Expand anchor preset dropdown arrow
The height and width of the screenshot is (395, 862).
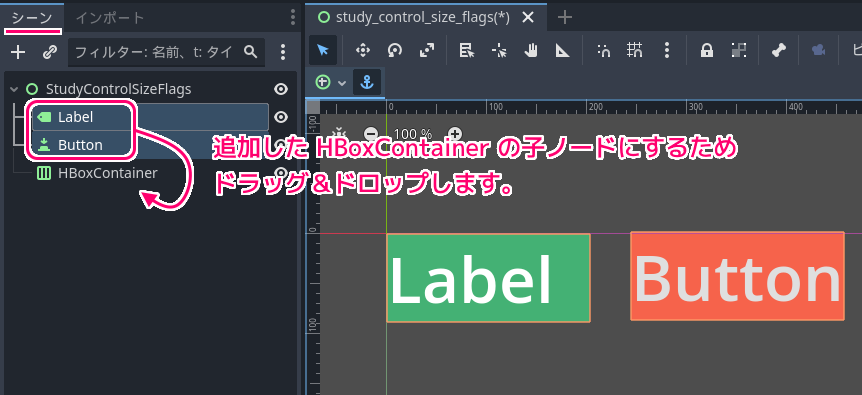(x=342, y=83)
